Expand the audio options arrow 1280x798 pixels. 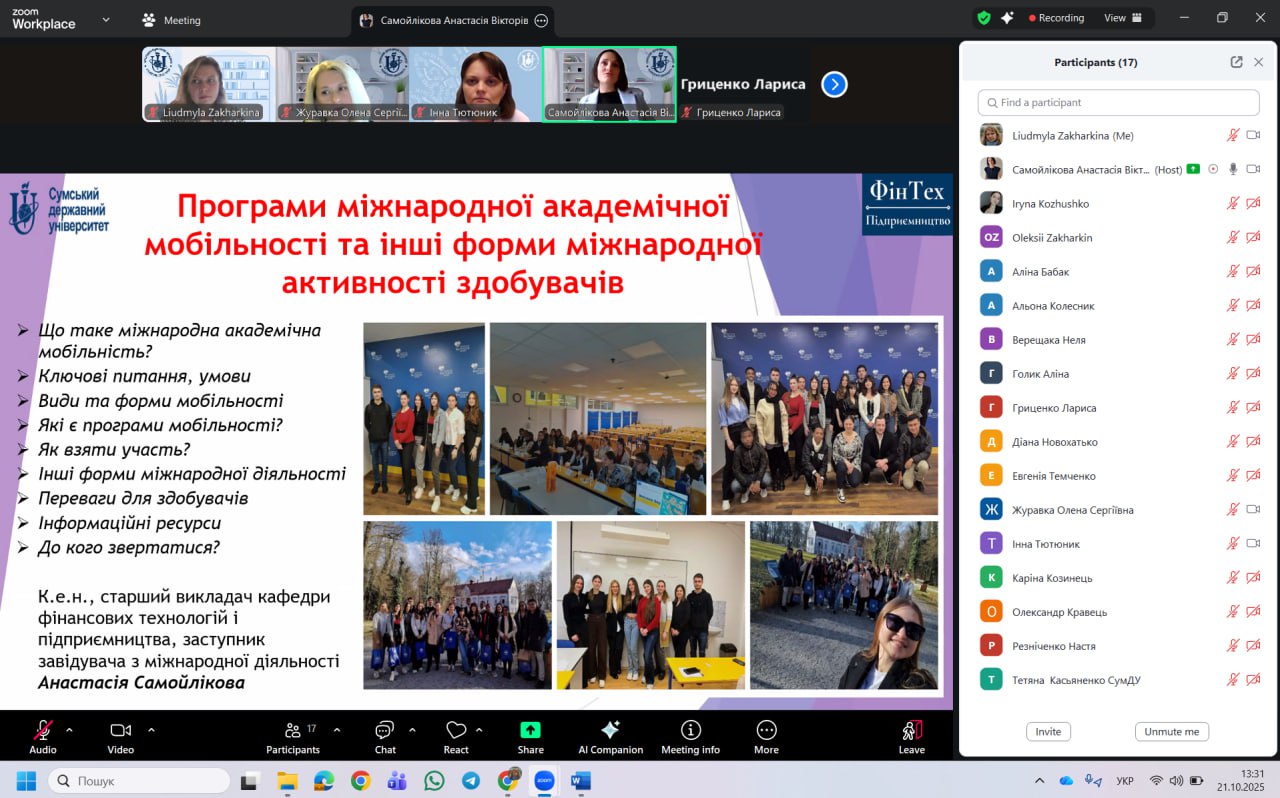[x=69, y=730]
